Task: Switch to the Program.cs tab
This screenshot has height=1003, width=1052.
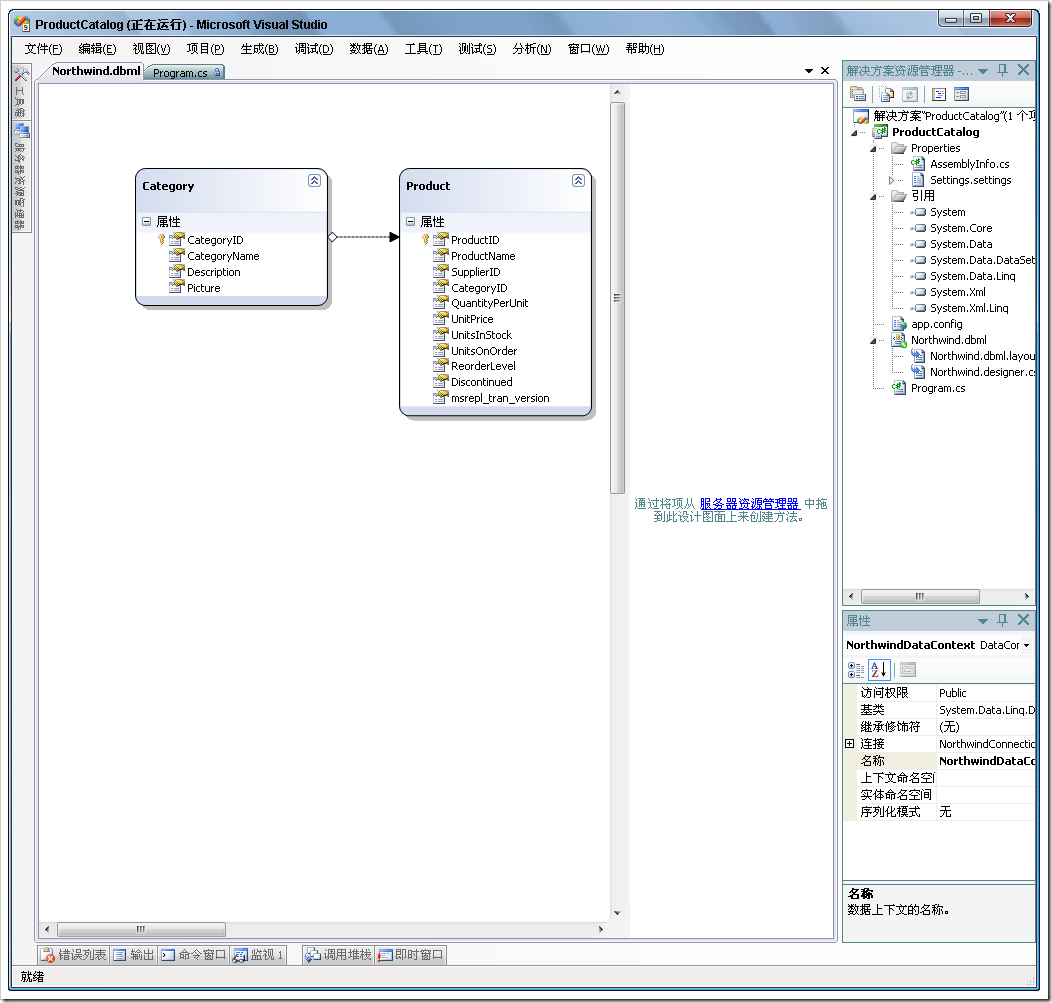Action: (184, 72)
